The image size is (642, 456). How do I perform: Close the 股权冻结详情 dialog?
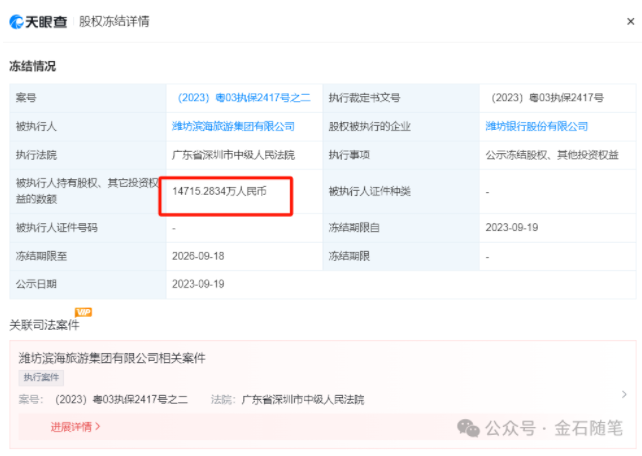pyautogui.click(x=631, y=21)
